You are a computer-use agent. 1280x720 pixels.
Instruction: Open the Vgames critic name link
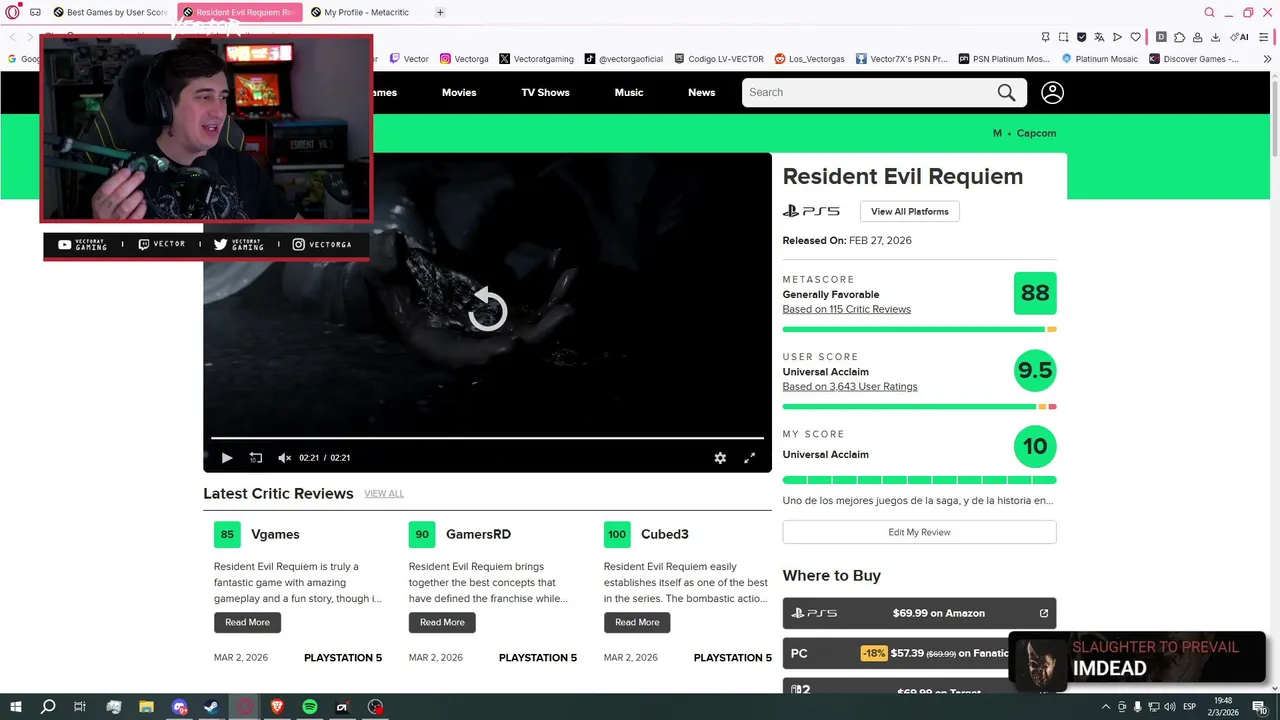[x=275, y=534]
